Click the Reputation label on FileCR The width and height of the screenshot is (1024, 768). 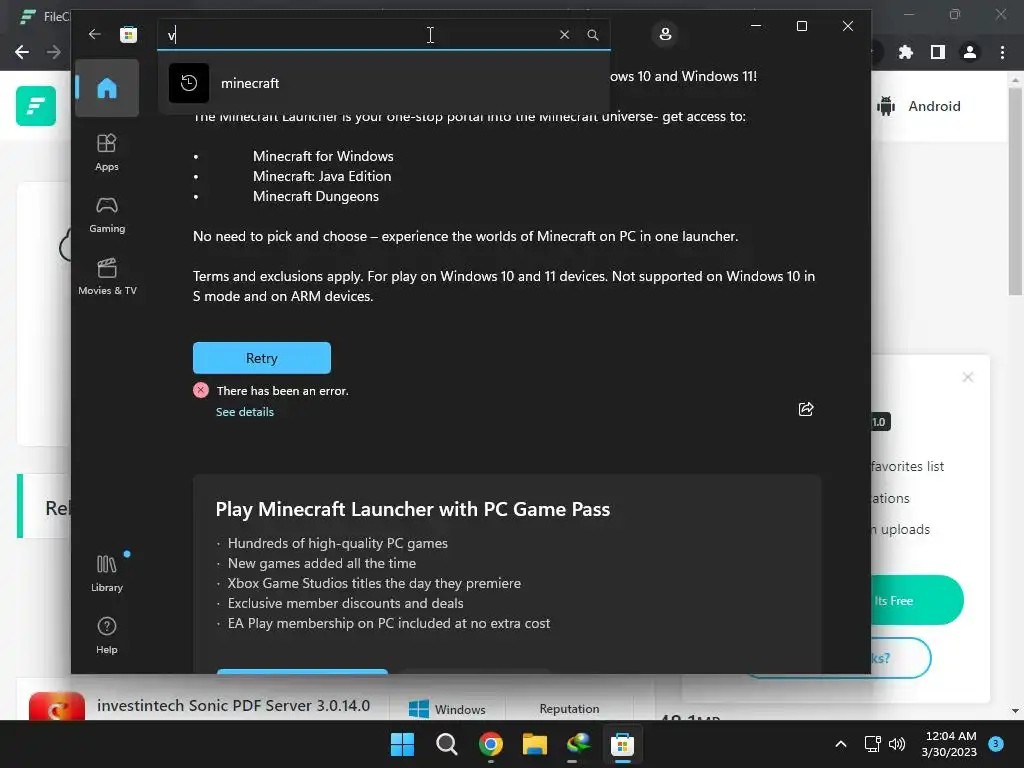pyautogui.click(x=569, y=709)
